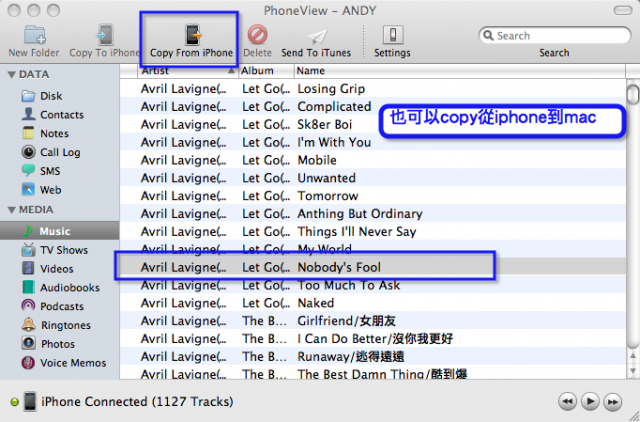Click the Play button
Viewport: 640px width, 422px height.
pos(590,402)
